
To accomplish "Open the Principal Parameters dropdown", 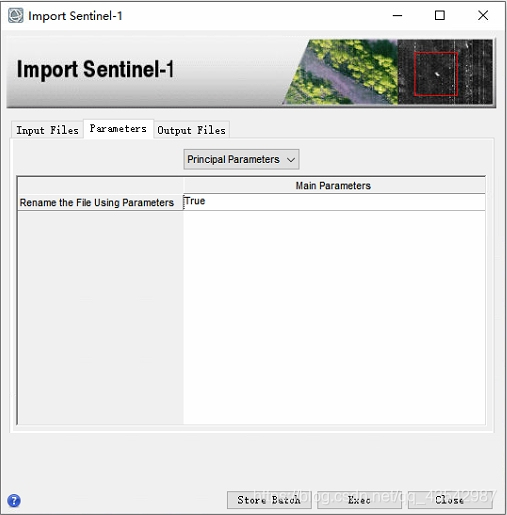I will coord(241,159).
